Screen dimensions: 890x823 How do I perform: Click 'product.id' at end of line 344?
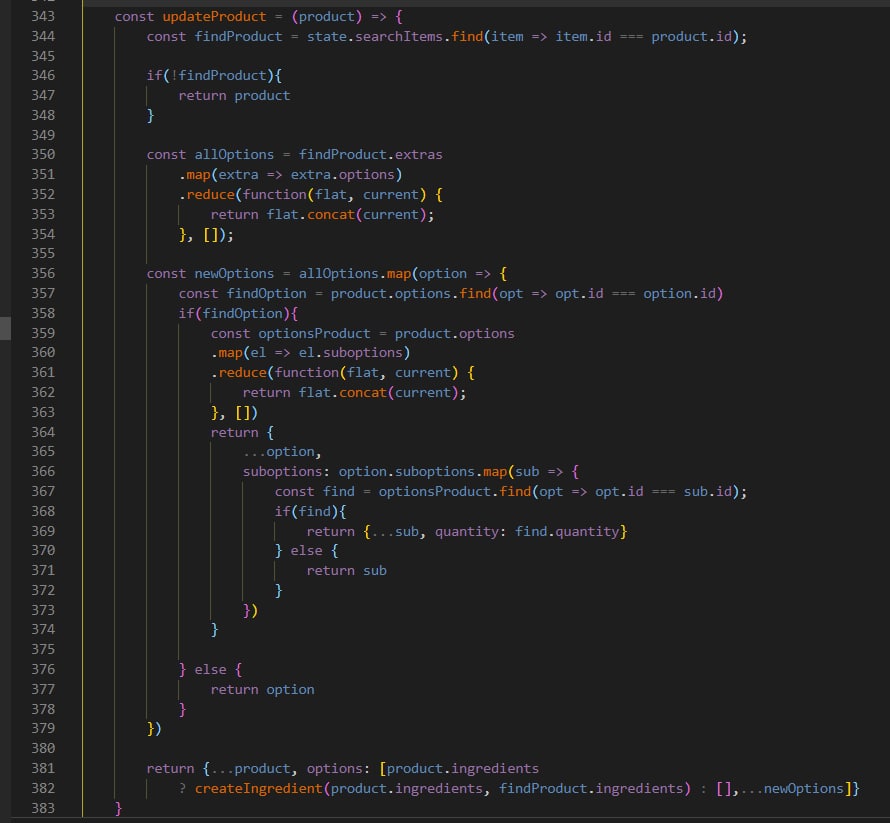(x=691, y=36)
